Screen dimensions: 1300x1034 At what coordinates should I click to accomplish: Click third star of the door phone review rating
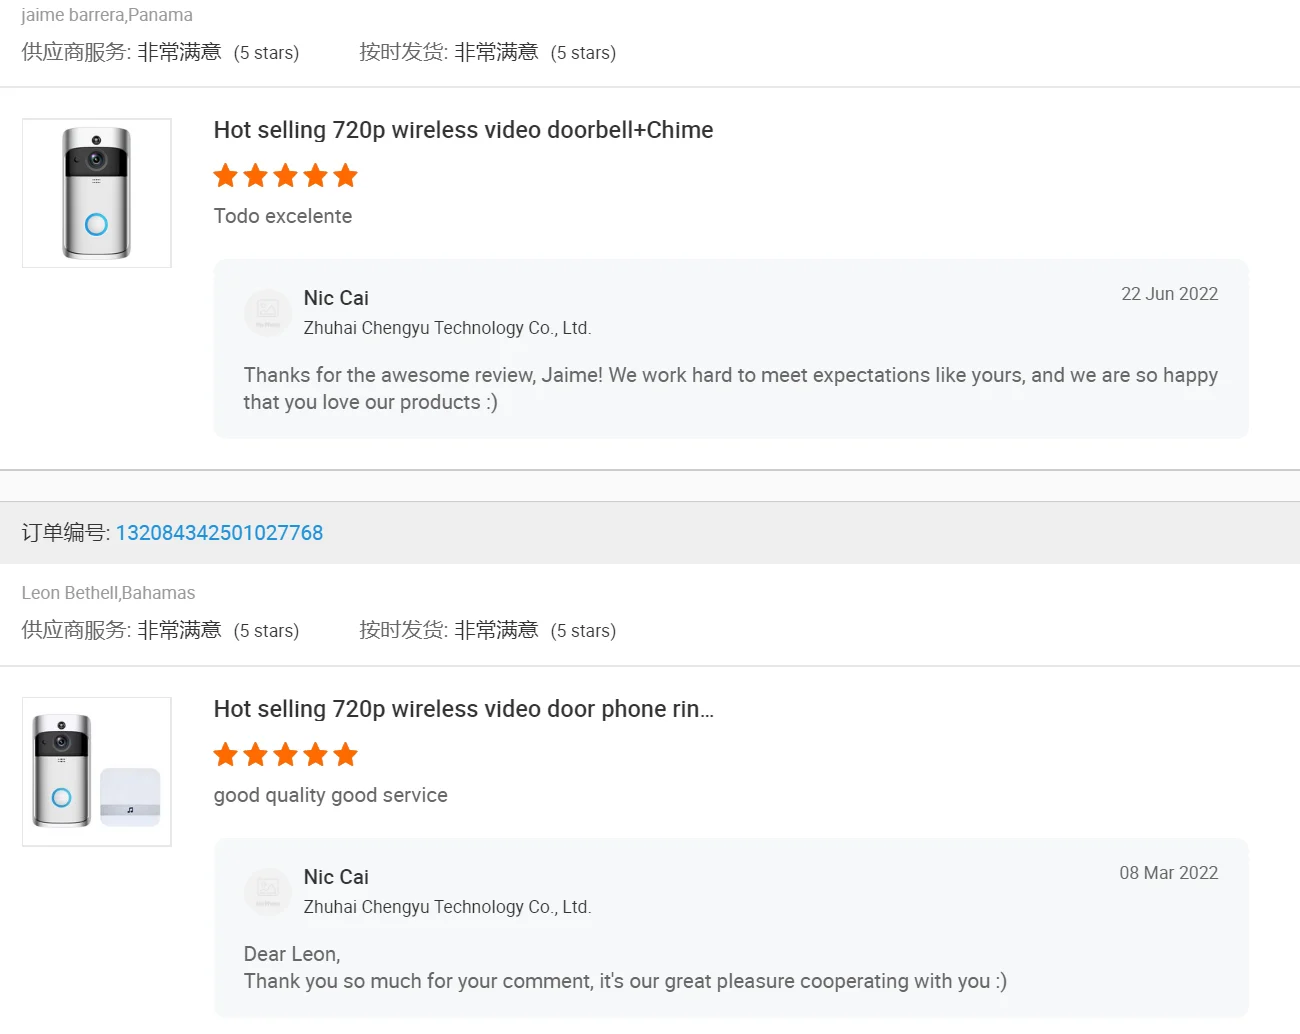tap(286, 755)
